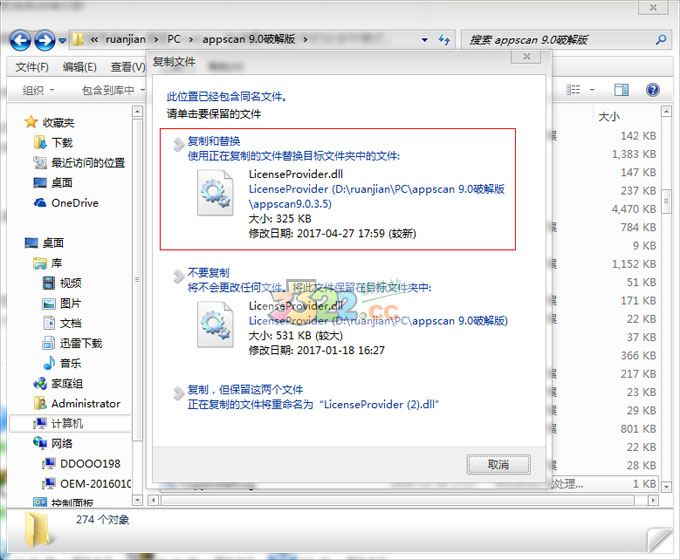Open view options dropdown arrow
Screen dimensions: 680x560
pyautogui.click(x=592, y=90)
